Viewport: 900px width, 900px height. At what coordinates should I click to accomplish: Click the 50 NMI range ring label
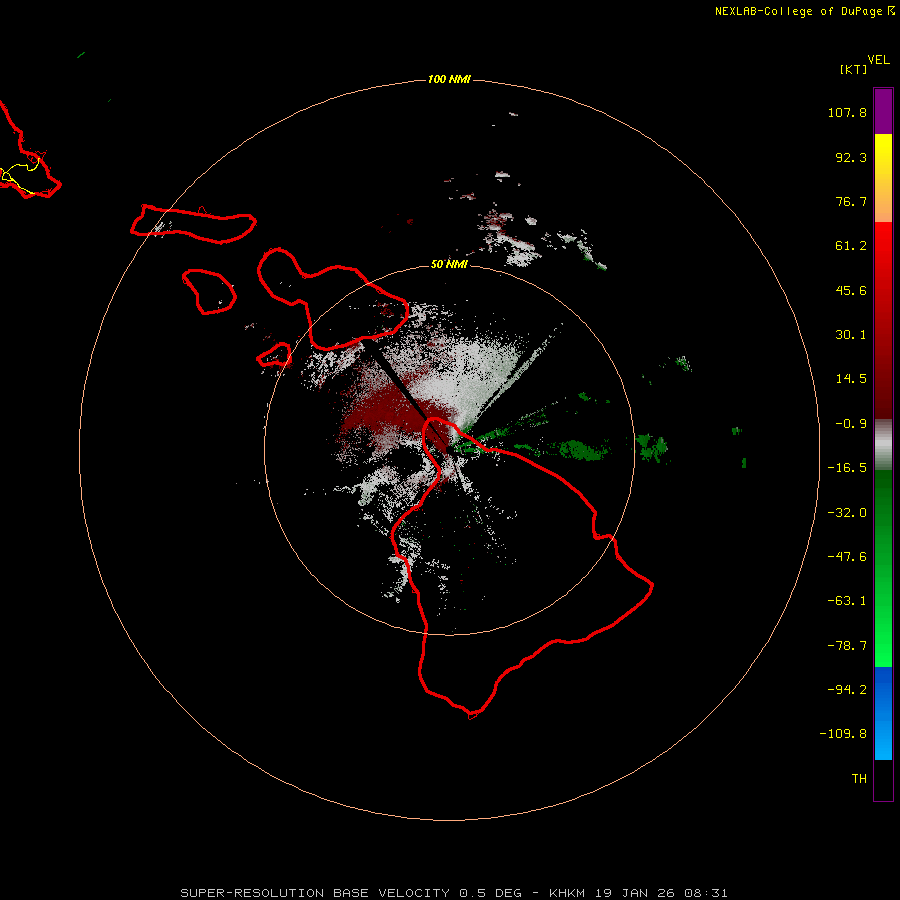449,264
